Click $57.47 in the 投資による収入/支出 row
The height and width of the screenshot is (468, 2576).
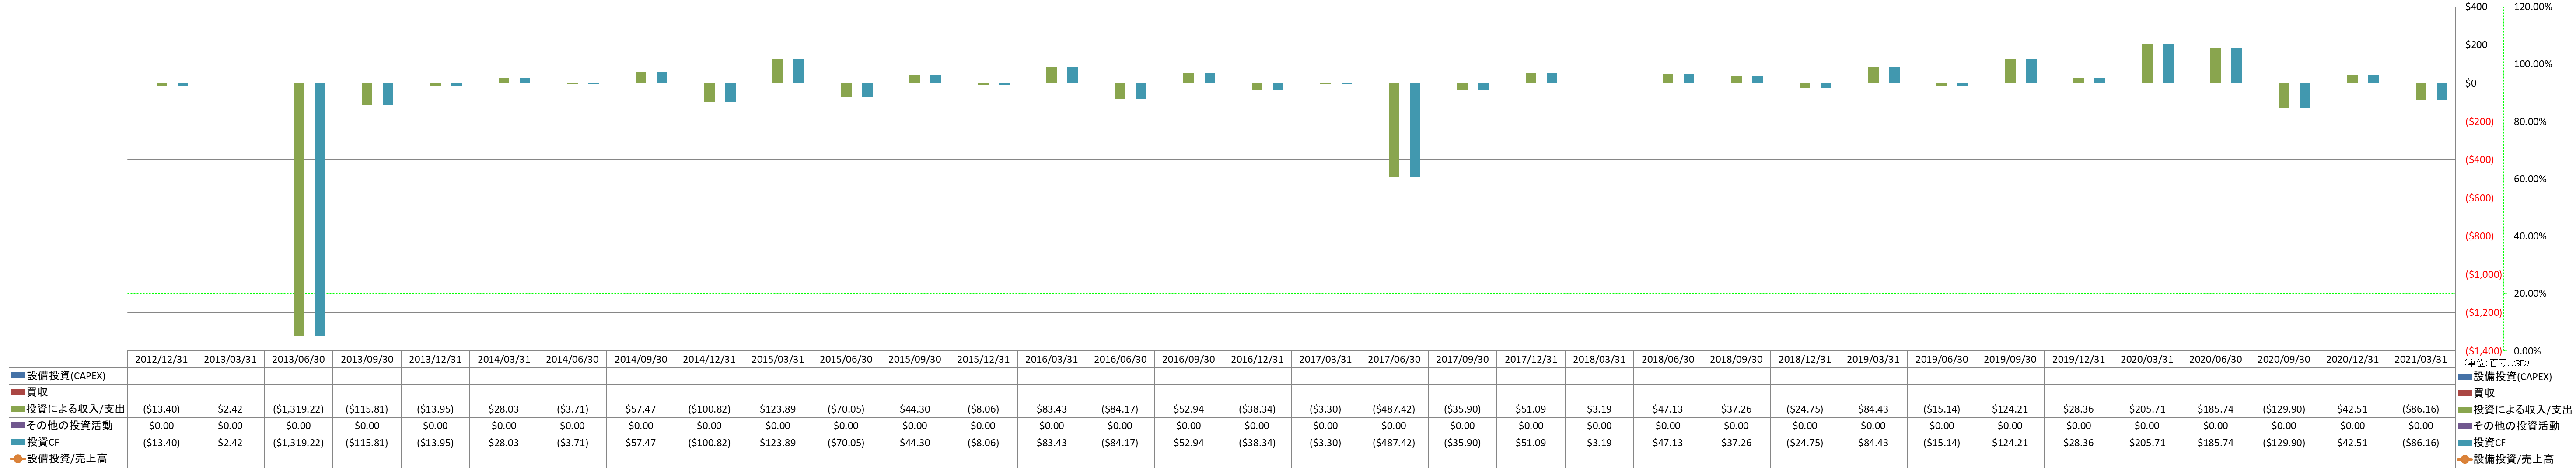641,409
